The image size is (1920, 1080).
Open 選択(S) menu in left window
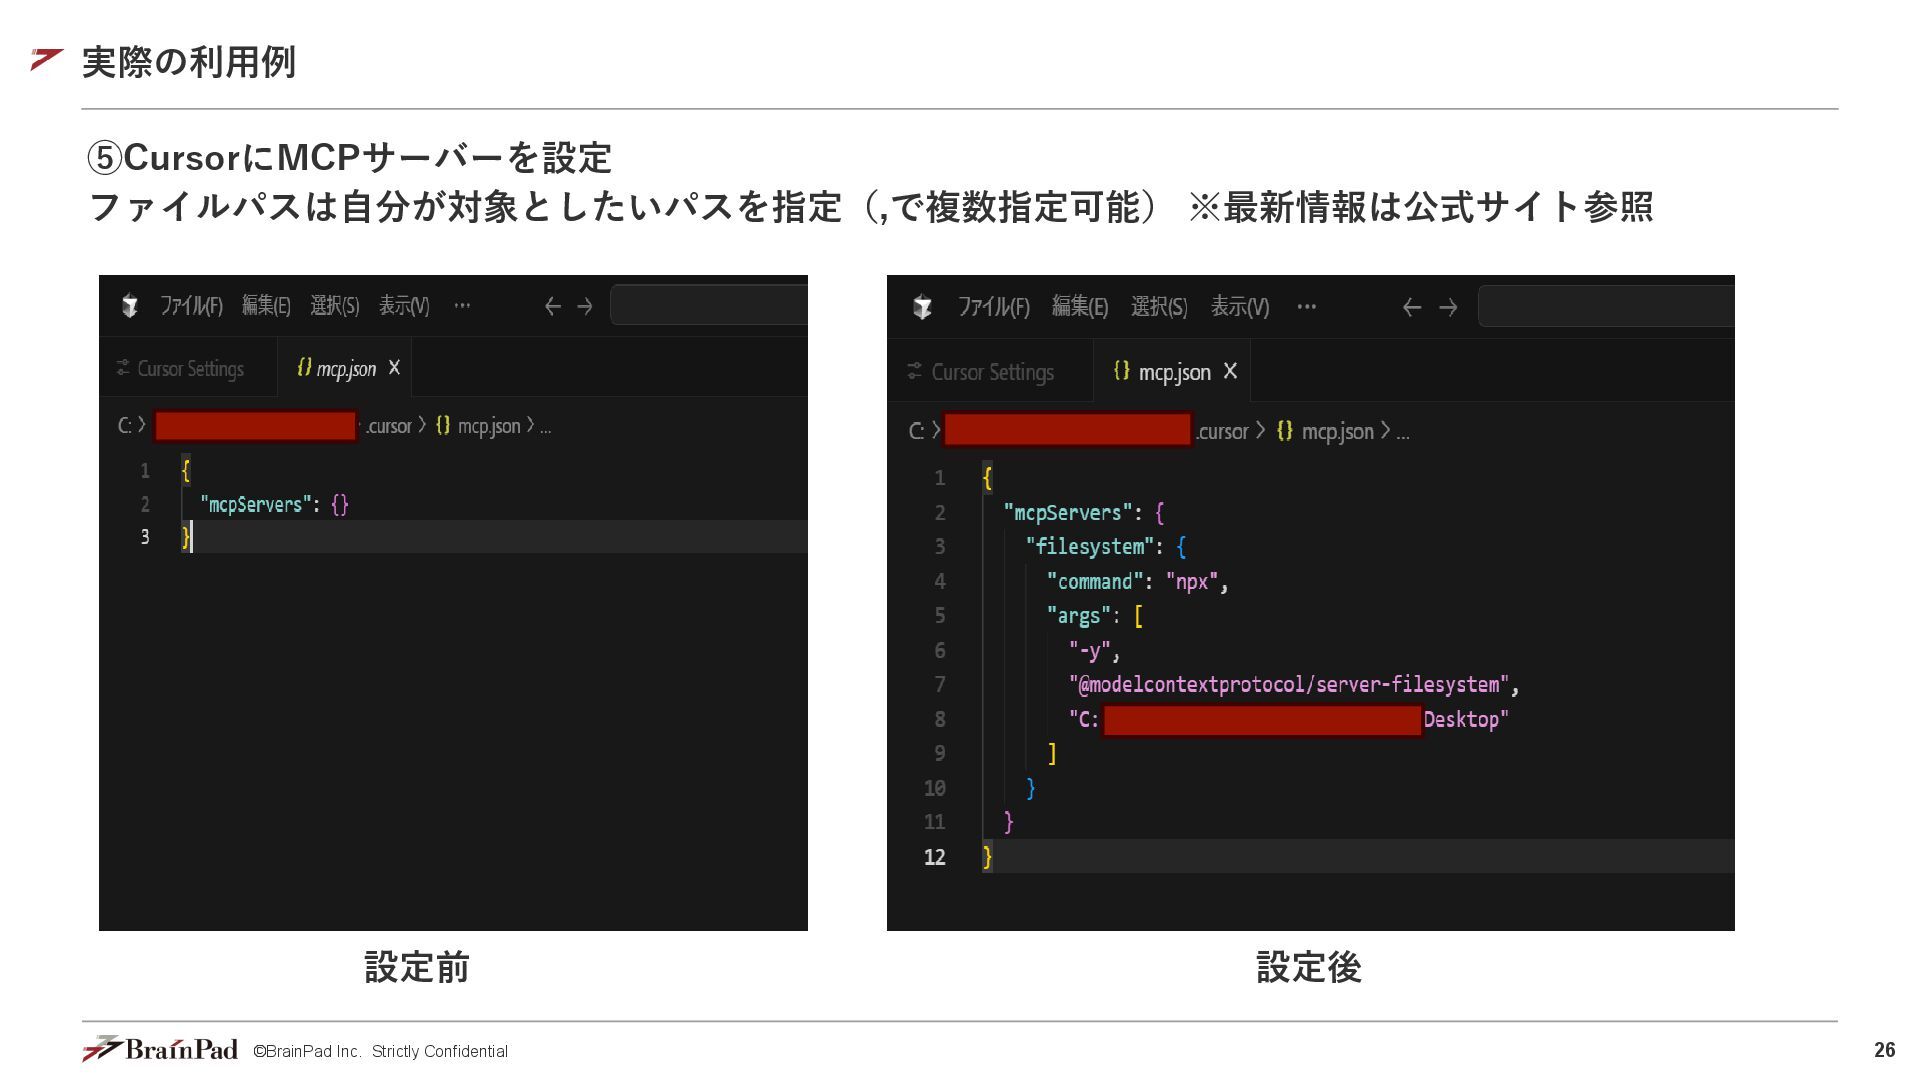click(x=334, y=306)
